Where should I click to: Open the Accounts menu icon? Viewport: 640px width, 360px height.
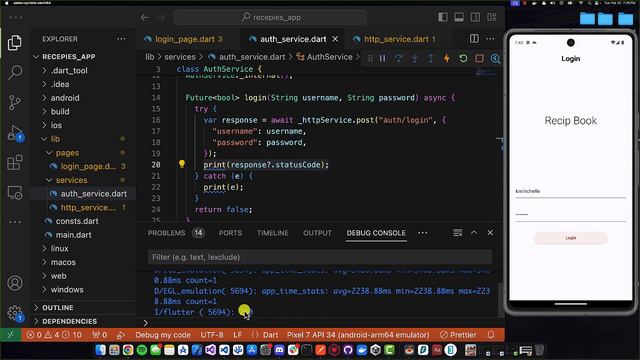pos(15,283)
